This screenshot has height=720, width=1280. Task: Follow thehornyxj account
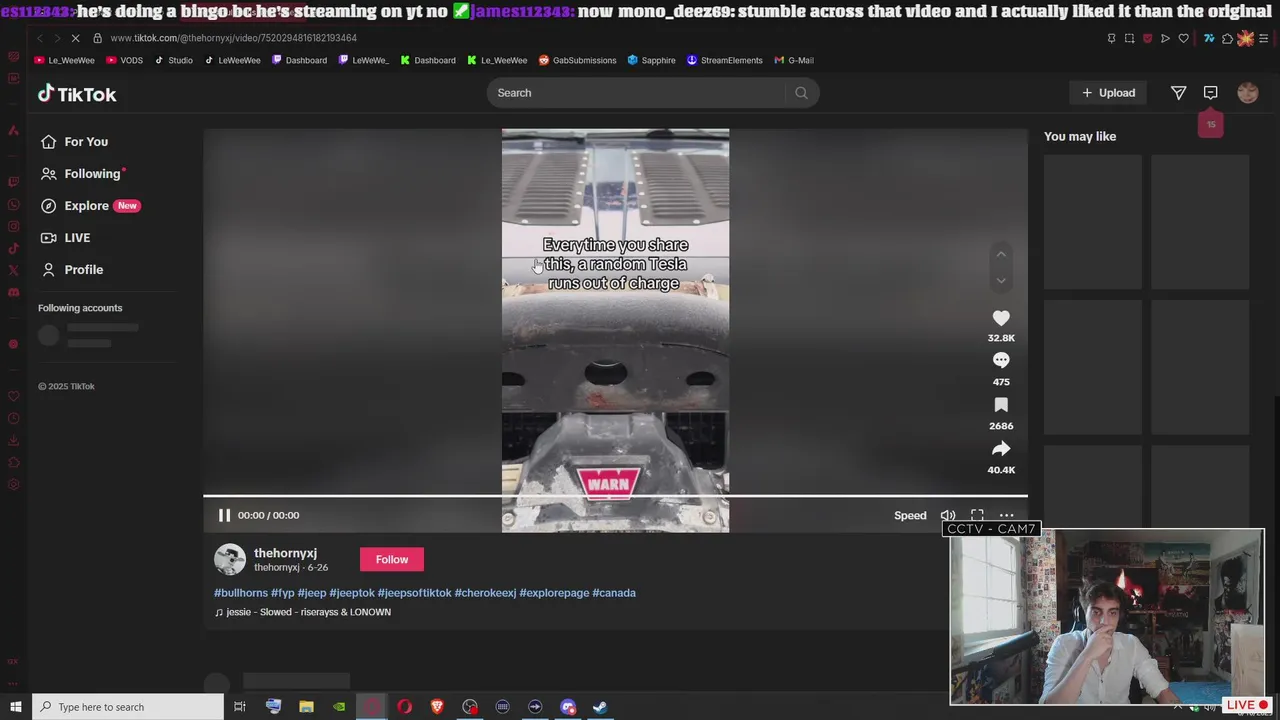(x=392, y=560)
